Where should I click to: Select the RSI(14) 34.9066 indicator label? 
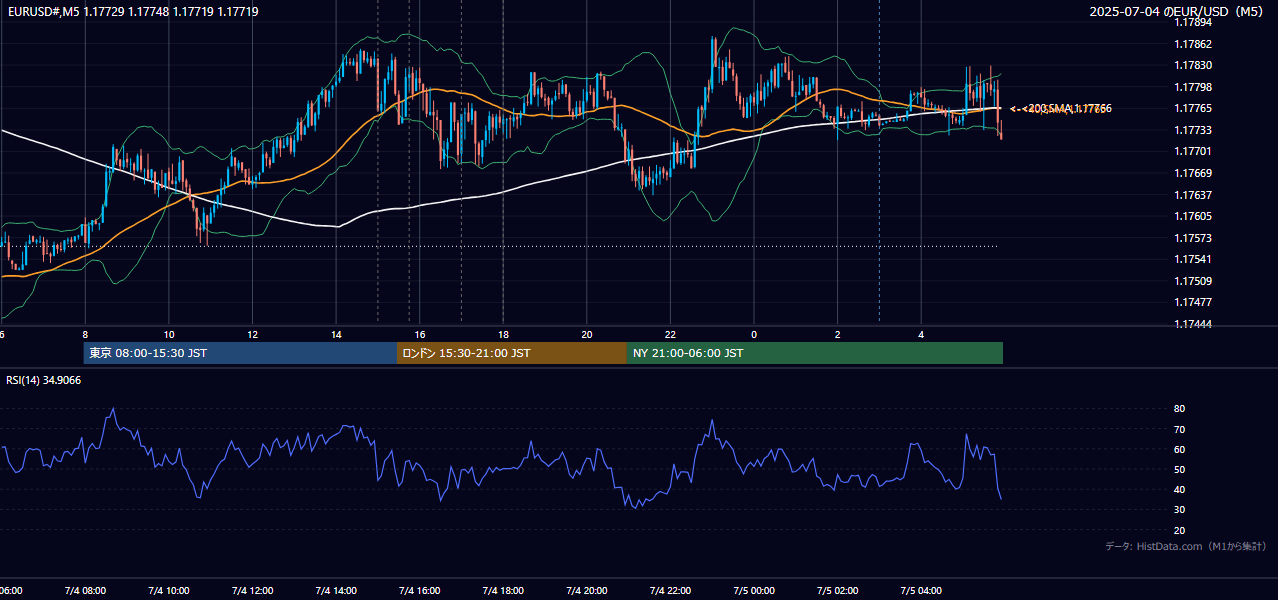44,380
